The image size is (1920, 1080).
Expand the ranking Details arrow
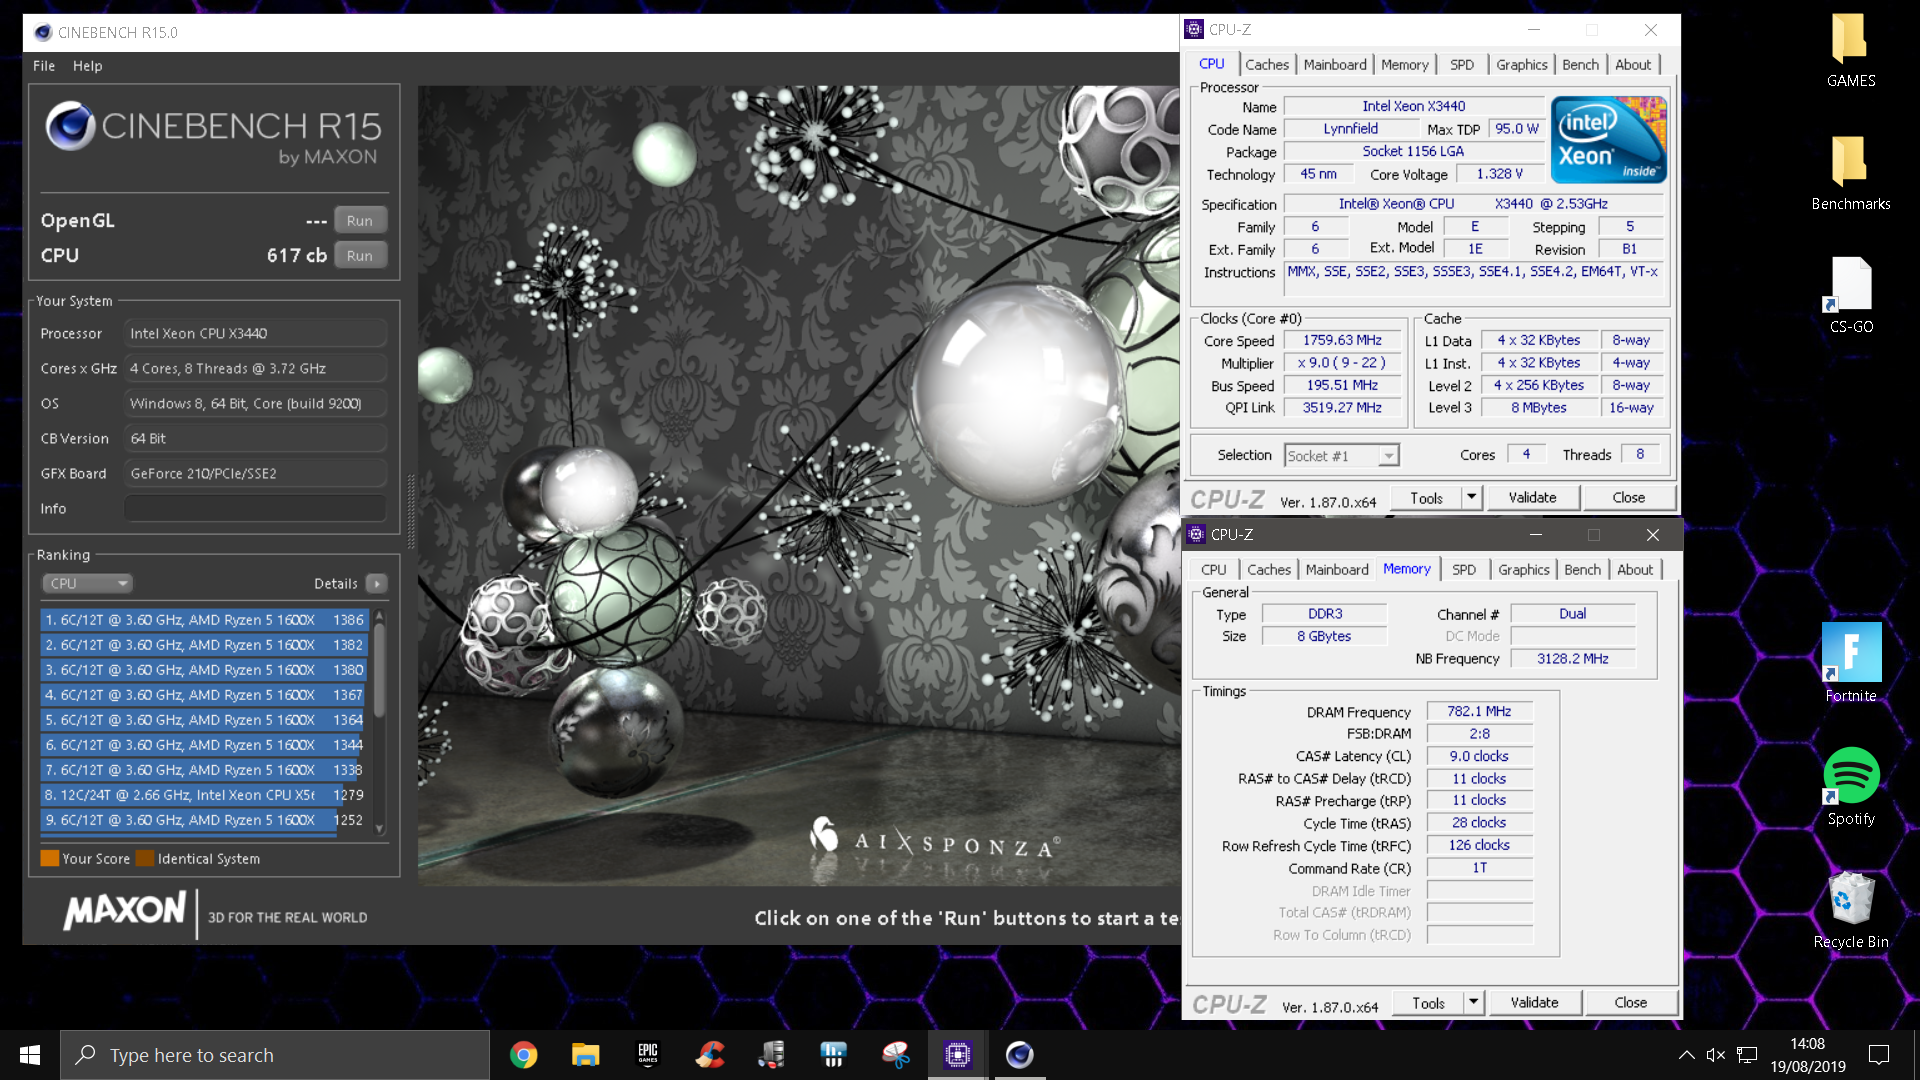[x=377, y=584]
